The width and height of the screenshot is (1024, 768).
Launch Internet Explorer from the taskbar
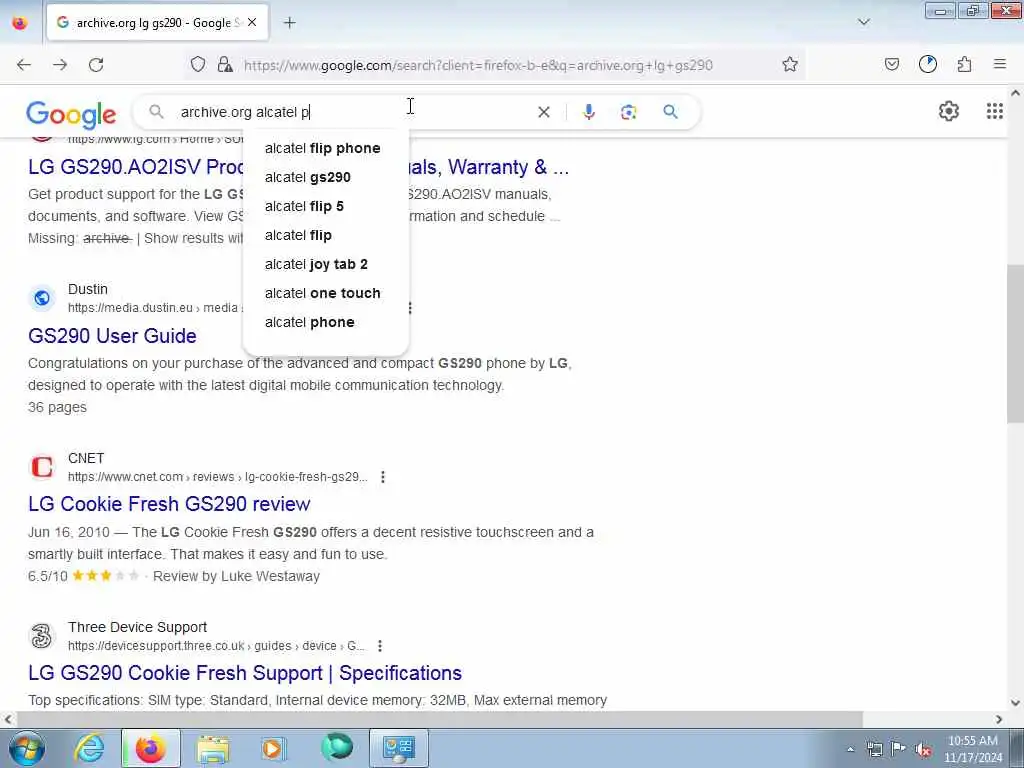pos(89,748)
